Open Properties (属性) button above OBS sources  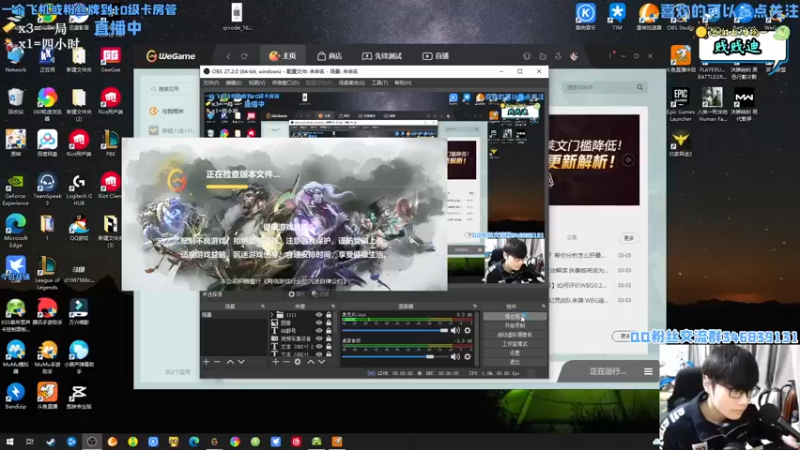pyautogui.click(x=296, y=294)
